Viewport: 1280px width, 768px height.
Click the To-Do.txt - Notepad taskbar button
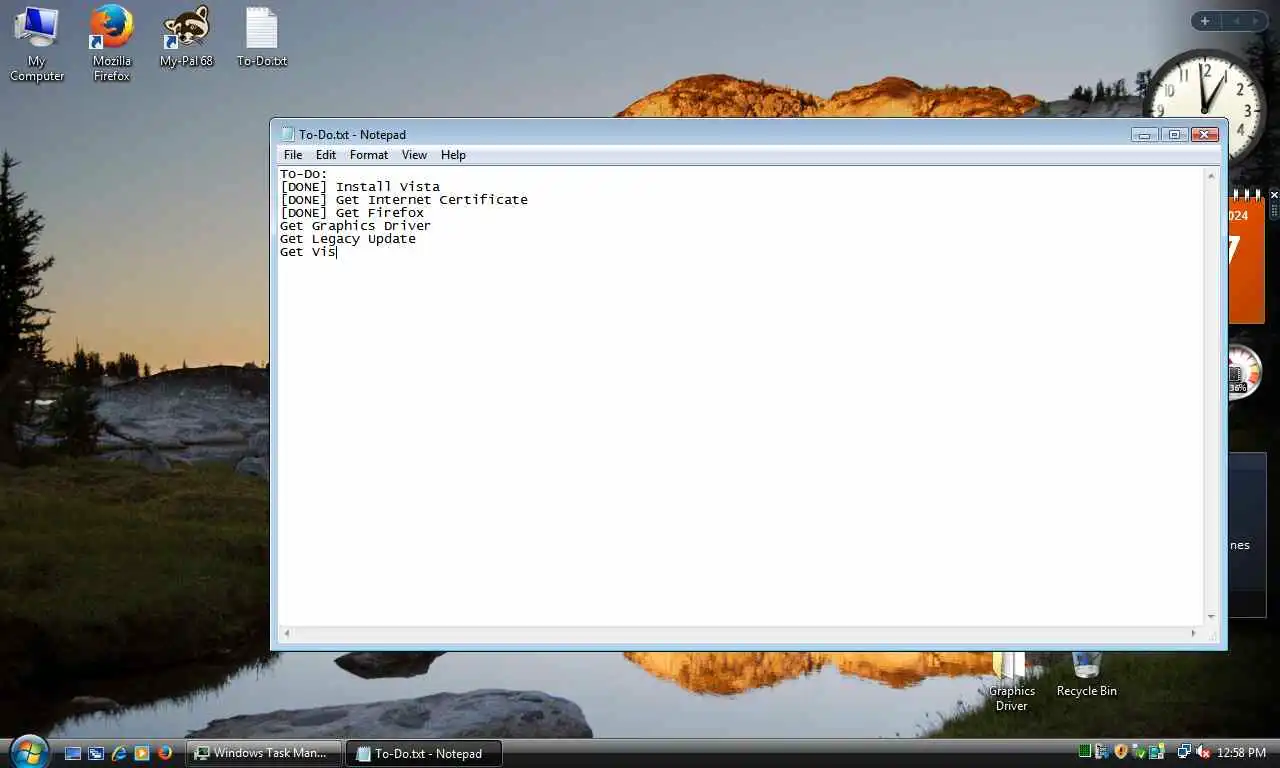pyautogui.click(x=424, y=753)
